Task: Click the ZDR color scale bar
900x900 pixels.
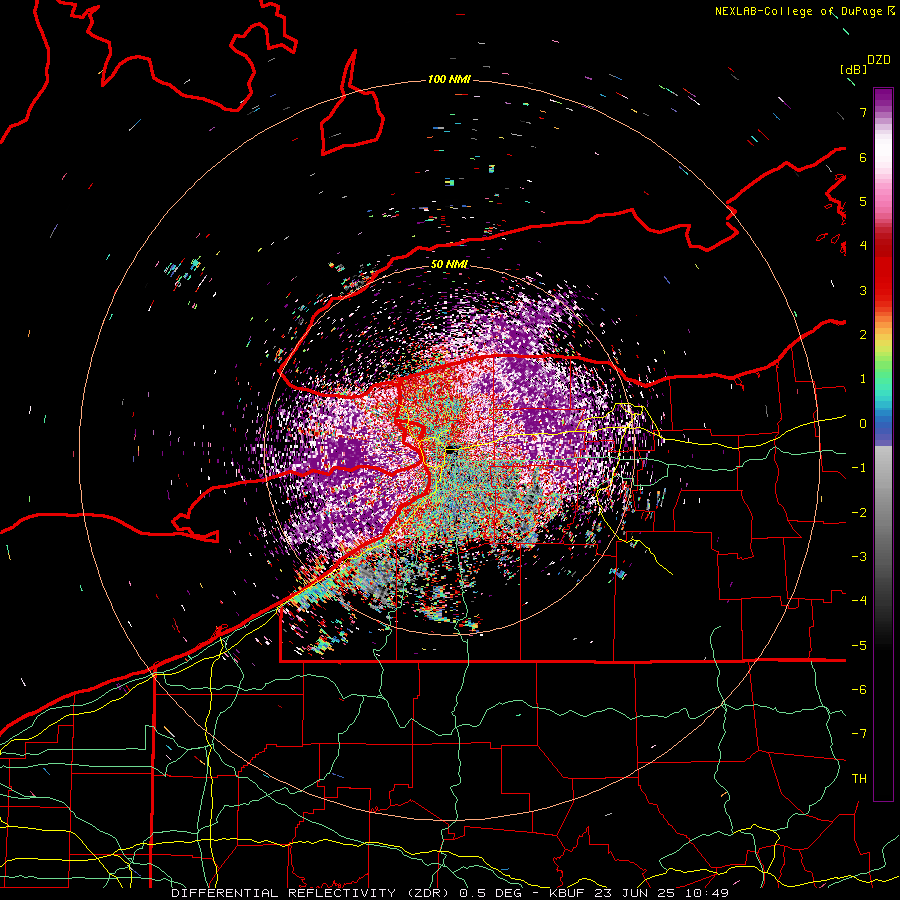Action: tap(883, 444)
